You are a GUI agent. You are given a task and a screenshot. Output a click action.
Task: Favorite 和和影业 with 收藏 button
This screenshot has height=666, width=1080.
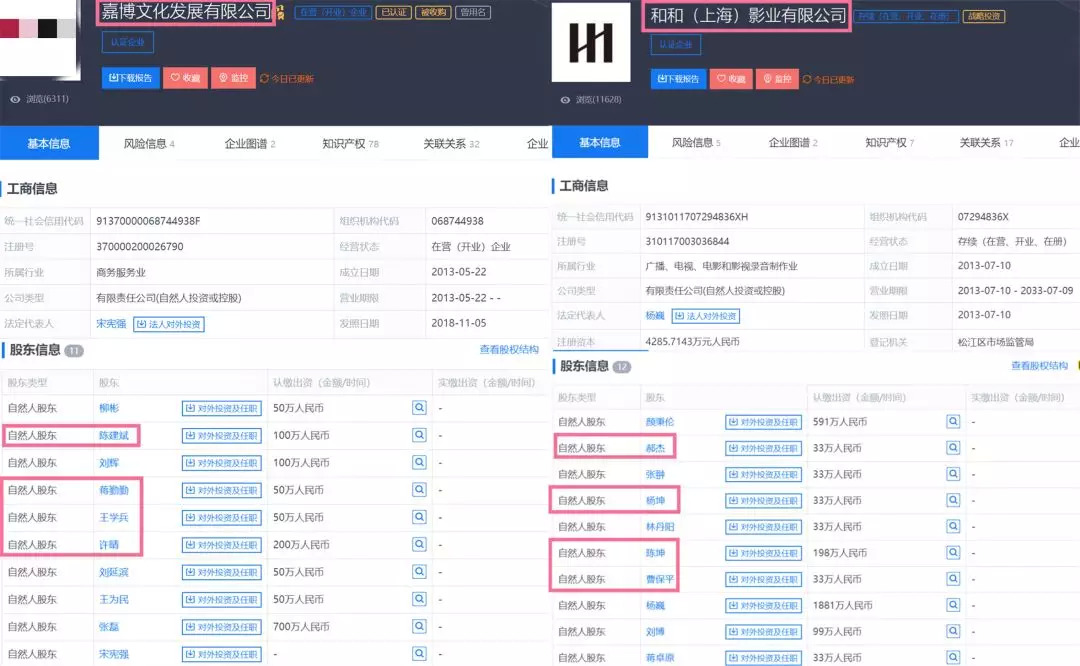tap(731, 79)
